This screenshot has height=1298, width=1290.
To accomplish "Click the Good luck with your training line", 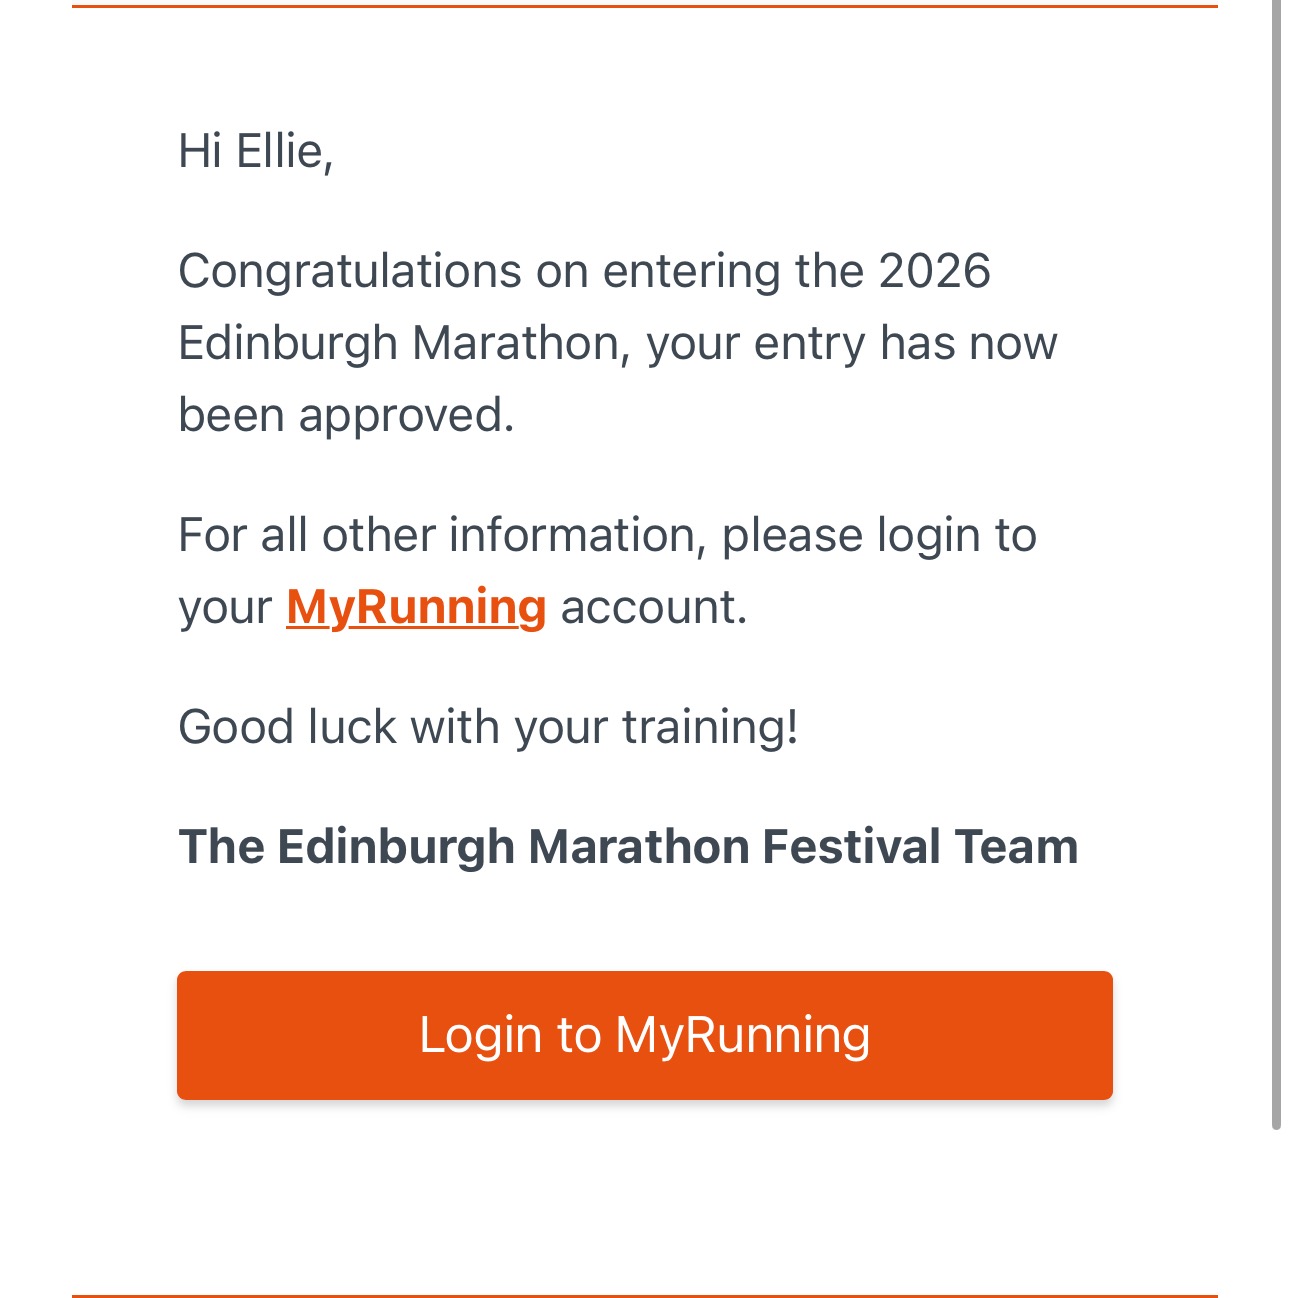I will pyautogui.click(x=488, y=727).
